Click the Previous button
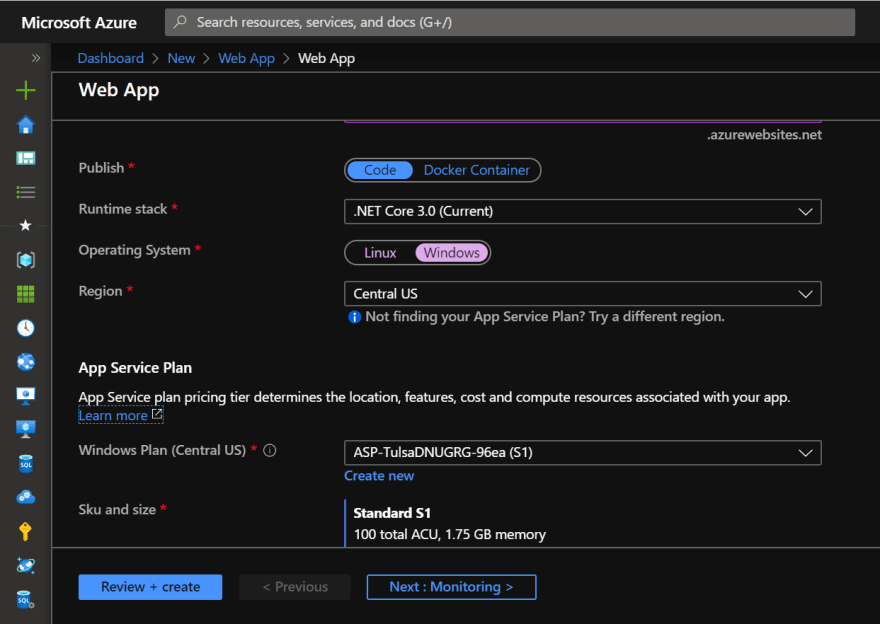This screenshot has height=624, width=880. point(295,587)
